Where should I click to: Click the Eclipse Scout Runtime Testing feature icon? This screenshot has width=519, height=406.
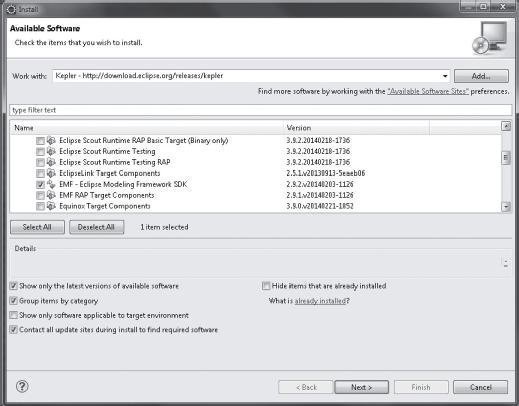point(51,151)
